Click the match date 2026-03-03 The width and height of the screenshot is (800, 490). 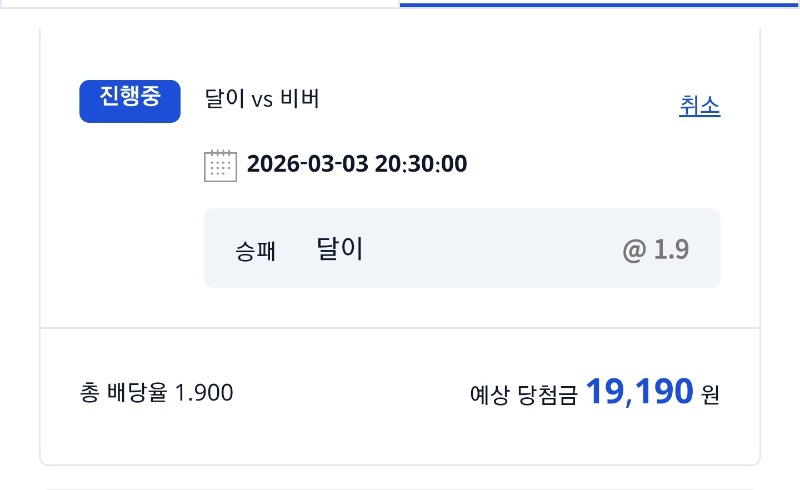pyautogui.click(x=307, y=164)
